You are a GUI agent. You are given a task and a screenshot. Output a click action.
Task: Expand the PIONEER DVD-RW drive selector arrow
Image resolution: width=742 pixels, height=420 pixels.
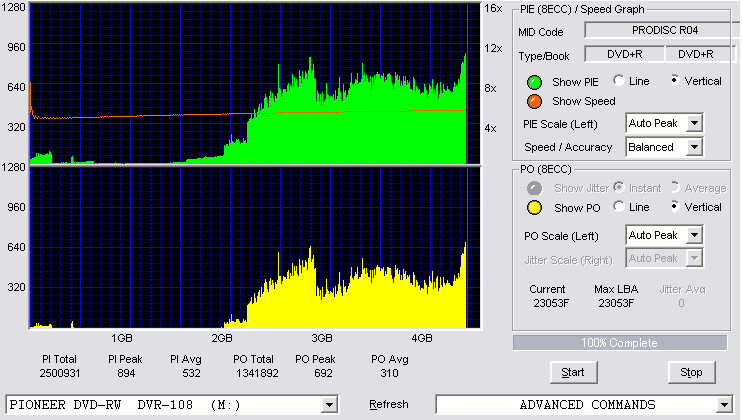click(329, 405)
